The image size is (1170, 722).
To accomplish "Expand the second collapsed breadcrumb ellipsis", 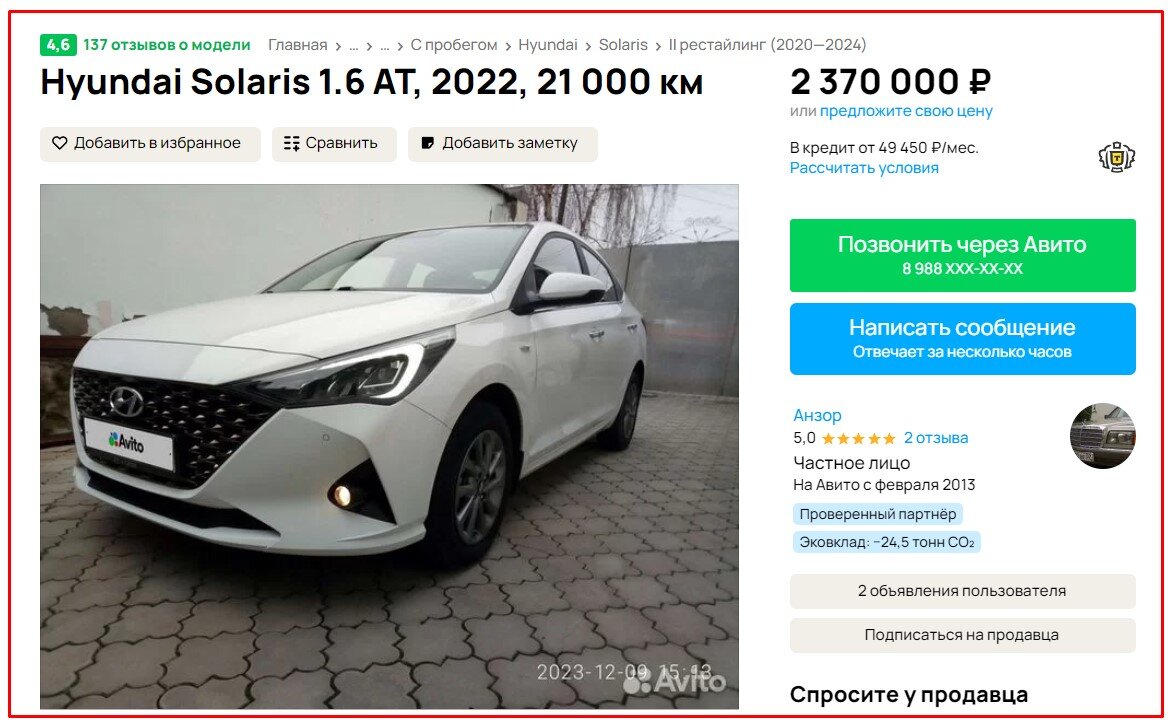I will pyautogui.click(x=385, y=46).
